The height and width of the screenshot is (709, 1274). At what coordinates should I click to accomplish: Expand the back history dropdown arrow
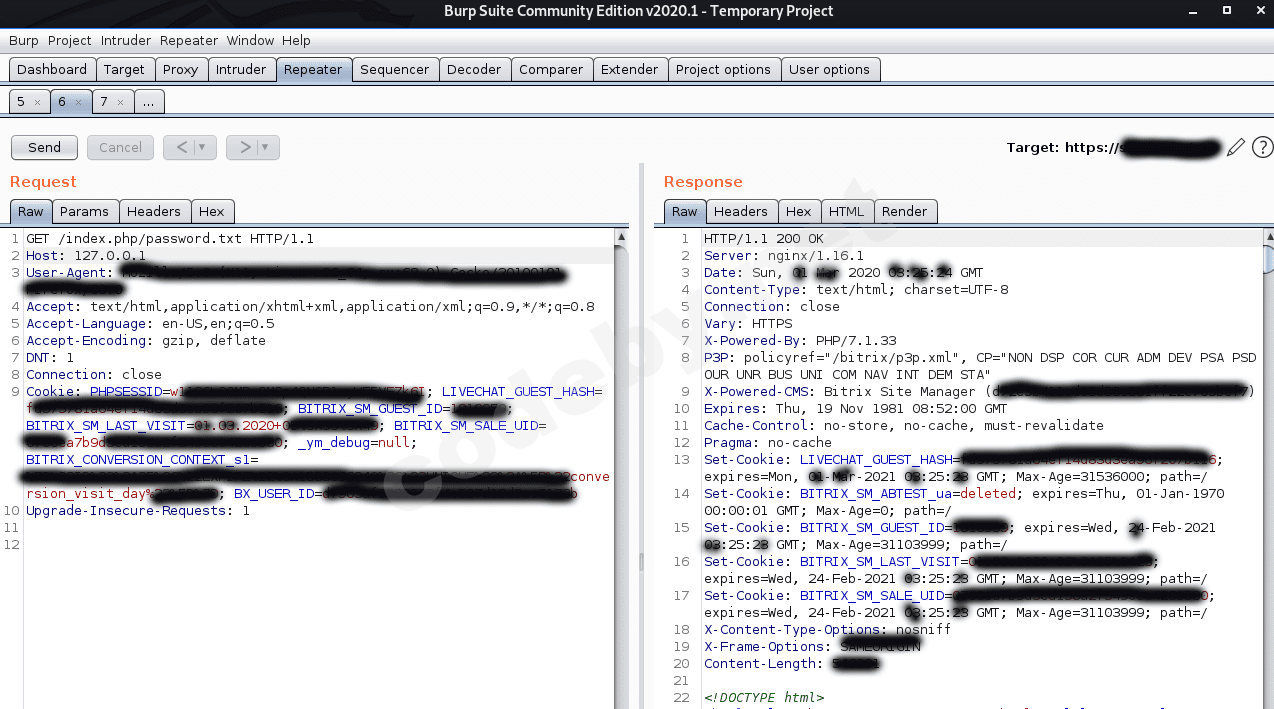tap(203, 147)
